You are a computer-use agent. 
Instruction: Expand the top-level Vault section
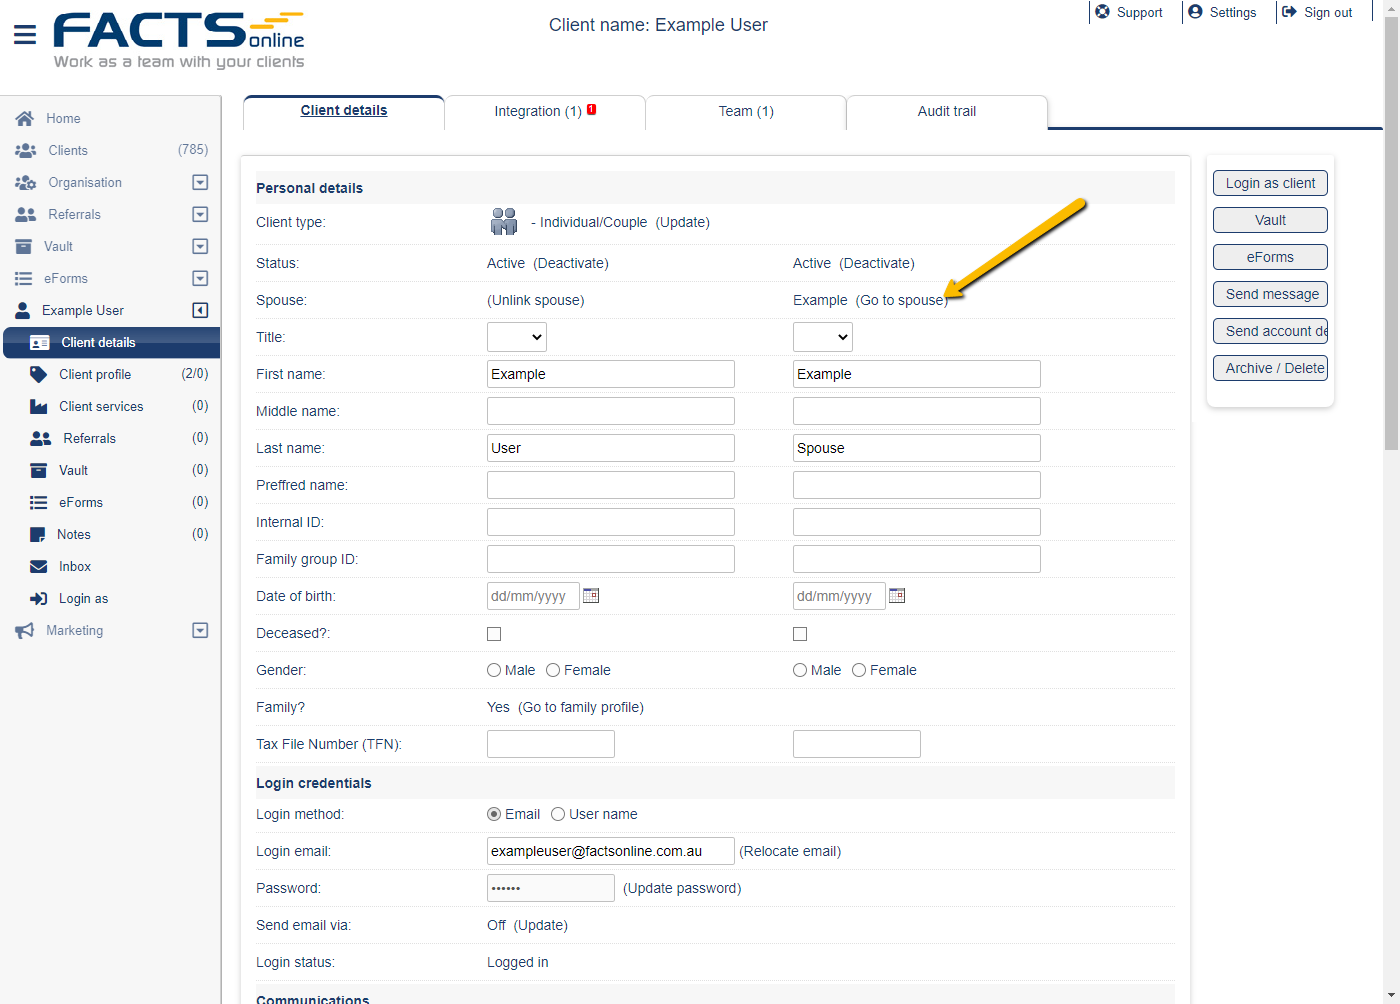200,246
